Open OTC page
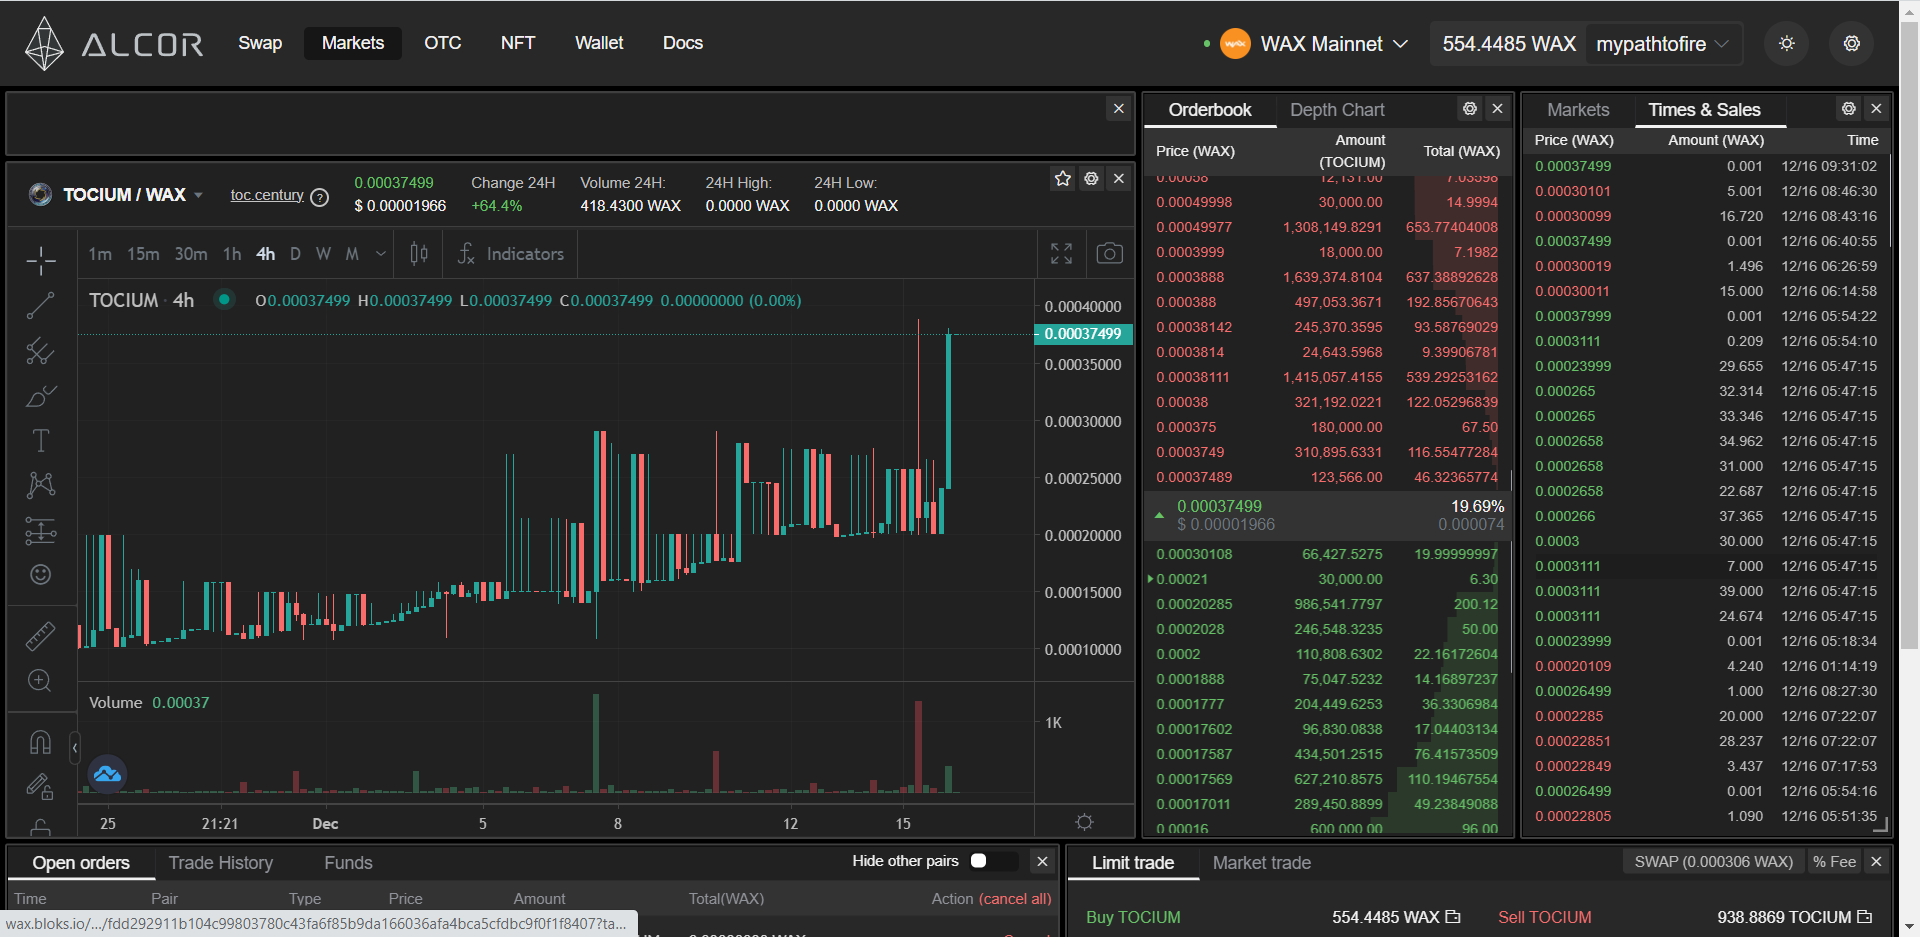The height and width of the screenshot is (937, 1920). 442,43
